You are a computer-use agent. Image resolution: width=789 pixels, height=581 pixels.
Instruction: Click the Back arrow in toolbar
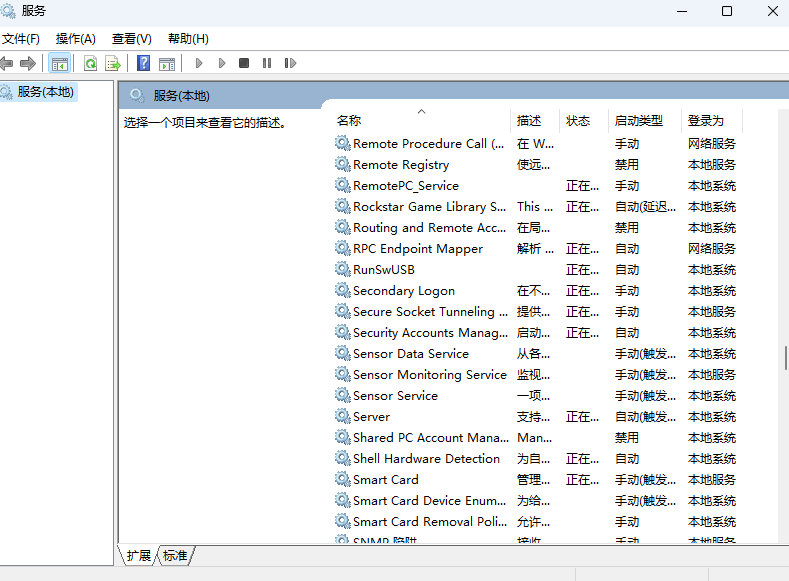tap(6, 63)
